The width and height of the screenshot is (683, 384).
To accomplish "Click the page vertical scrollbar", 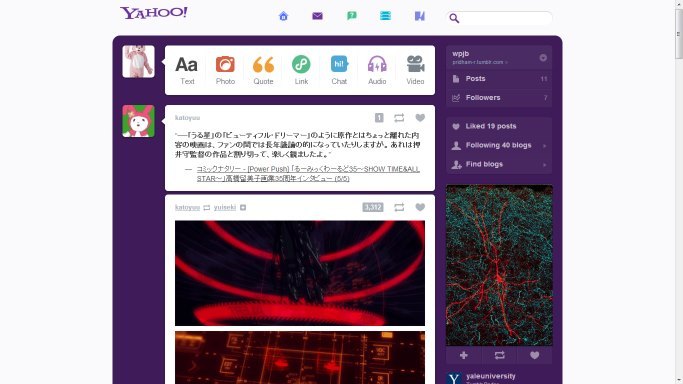I will click(679, 192).
